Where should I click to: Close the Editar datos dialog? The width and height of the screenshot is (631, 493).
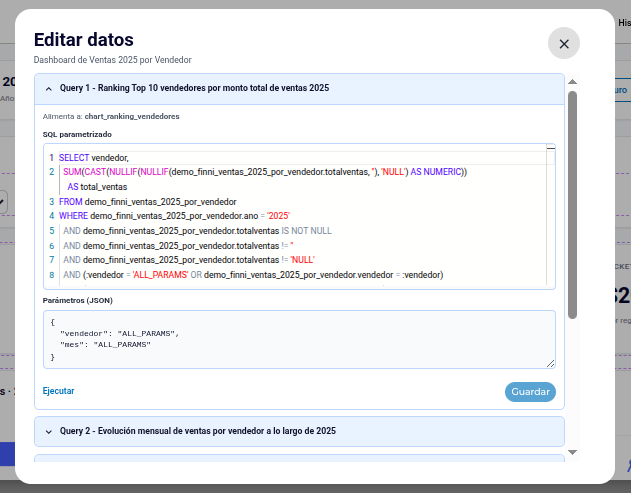tap(564, 43)
